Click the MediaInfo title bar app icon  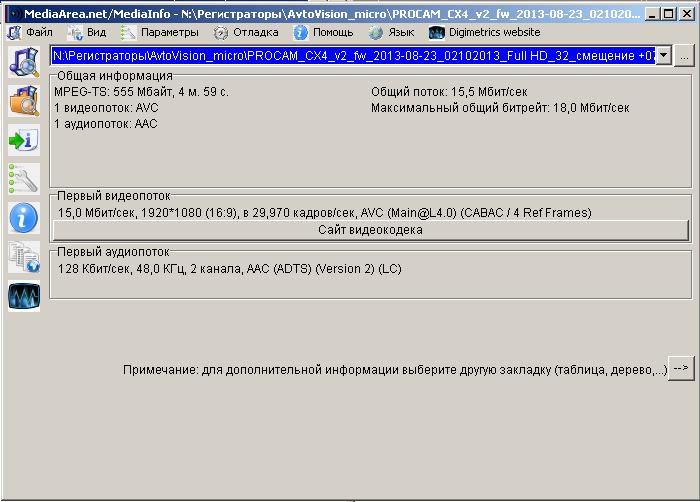(x=11, y=14)
